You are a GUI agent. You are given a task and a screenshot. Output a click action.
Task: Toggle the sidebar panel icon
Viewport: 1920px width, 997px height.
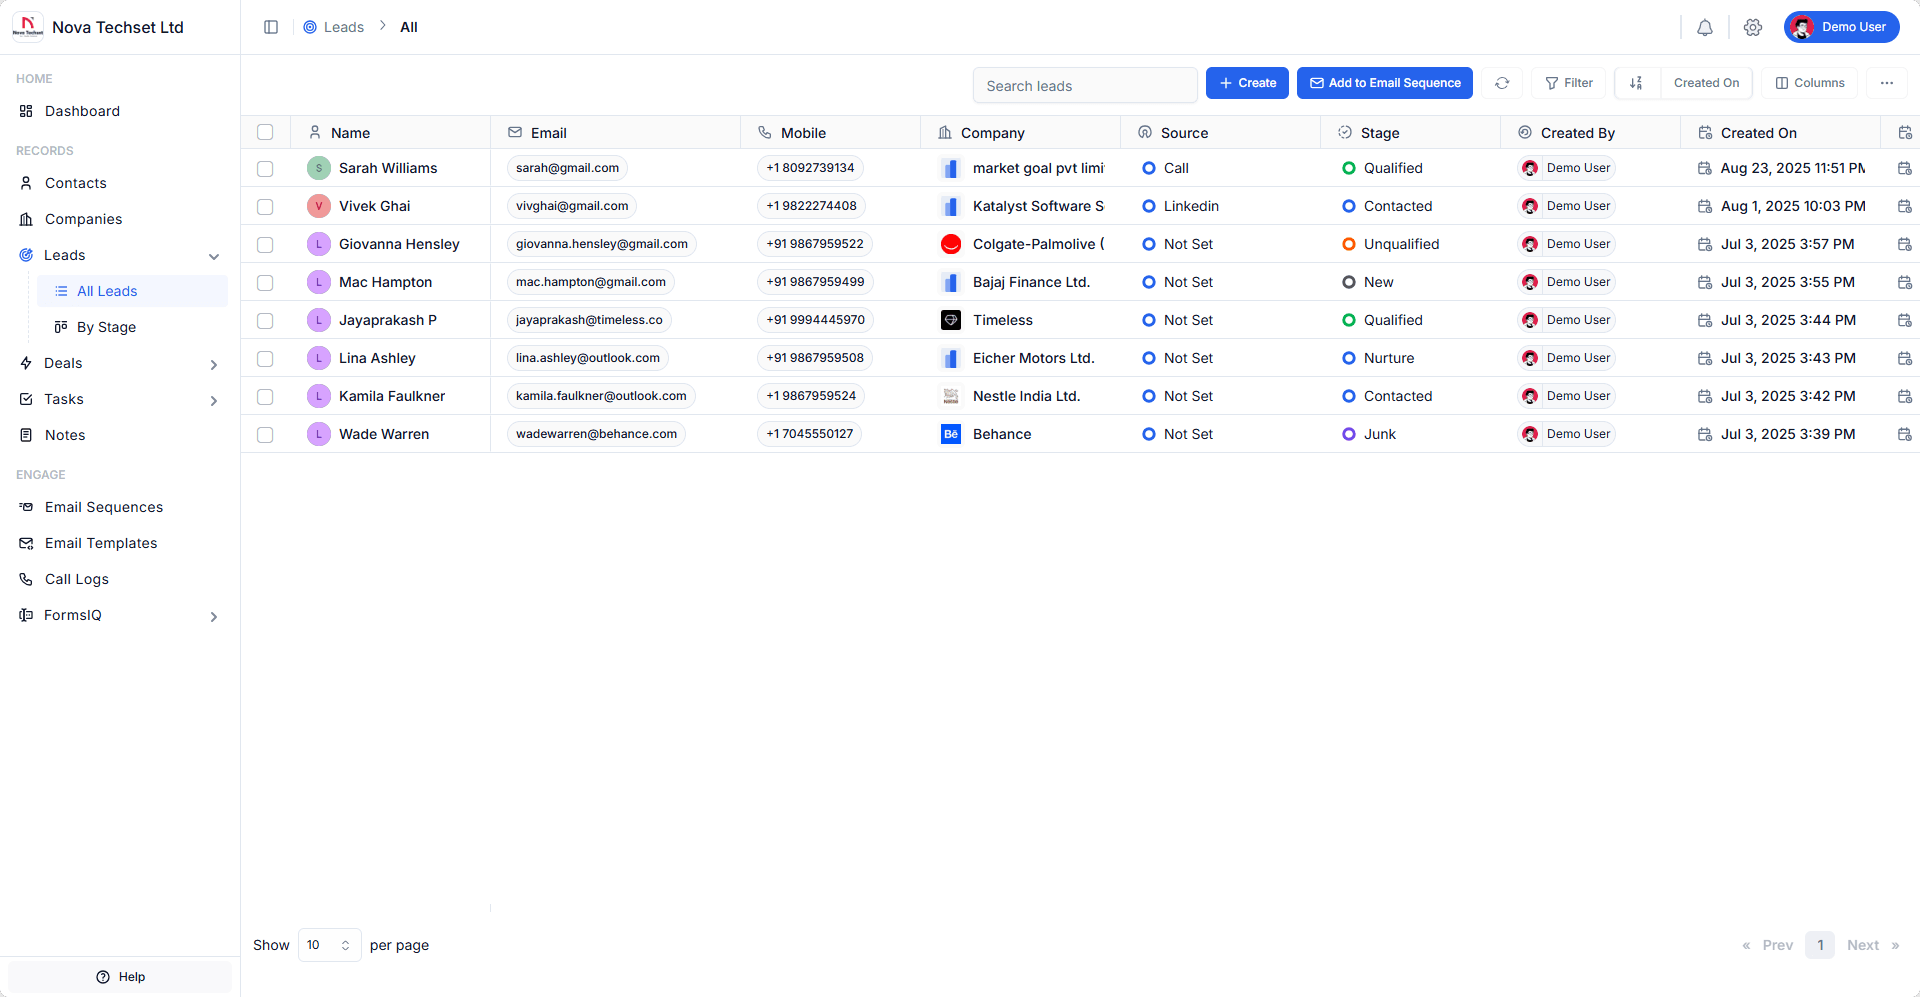point(271,27)
